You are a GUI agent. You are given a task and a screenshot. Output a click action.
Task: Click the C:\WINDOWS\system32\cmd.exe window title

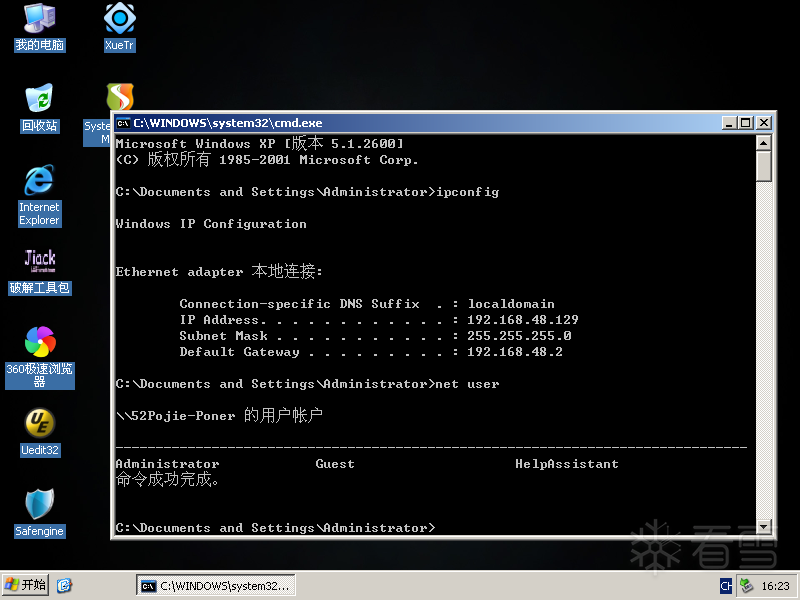click(x=228, y=123)
